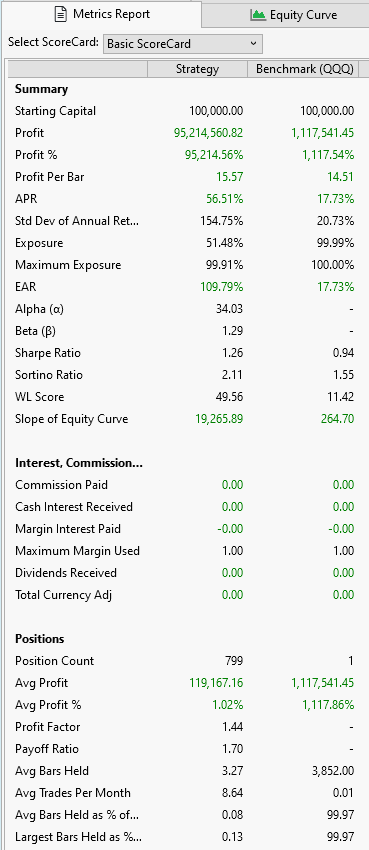Select the Starting Capital row

[x=184, y=111]
